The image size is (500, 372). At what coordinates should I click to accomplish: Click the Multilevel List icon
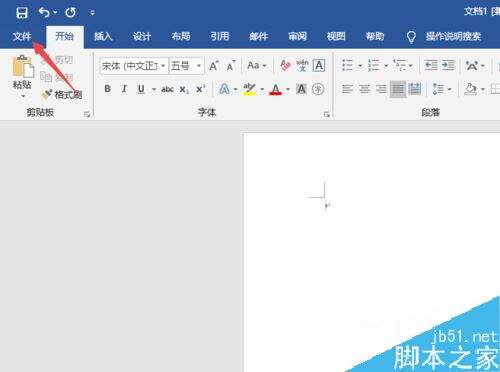pyautogui.click(x=399, y=65)
